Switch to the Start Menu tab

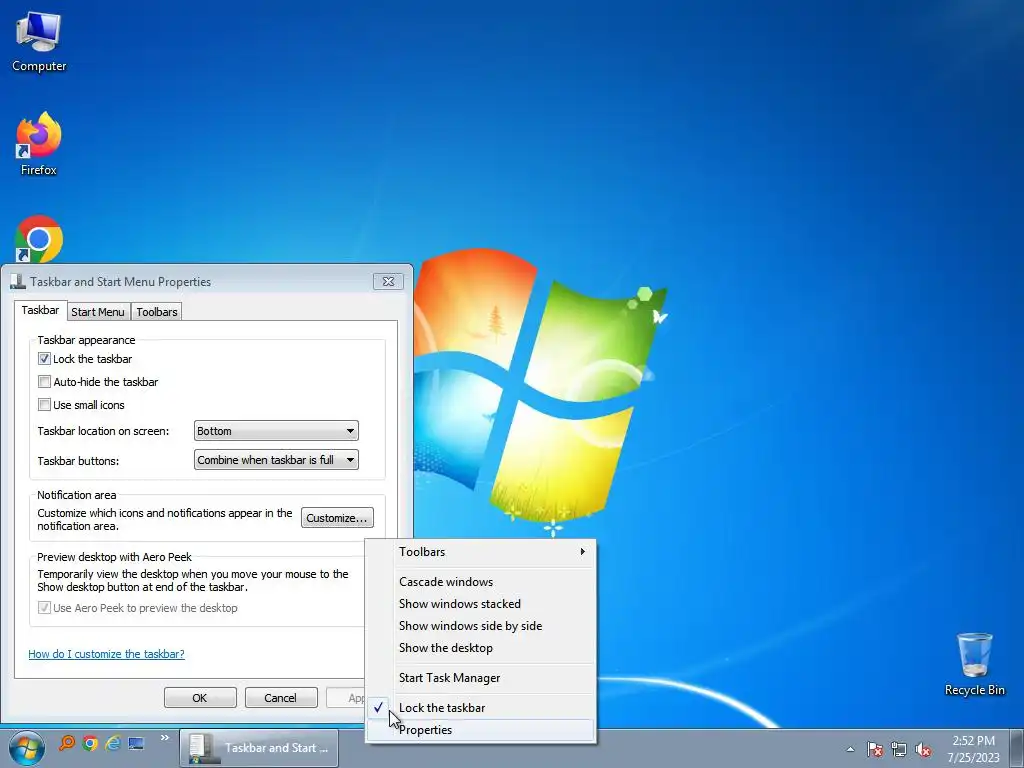click(98, 312)
